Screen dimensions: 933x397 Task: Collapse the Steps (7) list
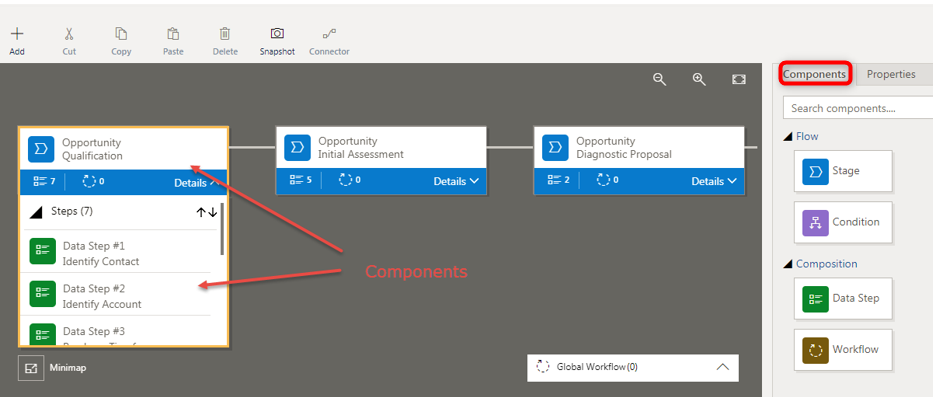point(36,212)
